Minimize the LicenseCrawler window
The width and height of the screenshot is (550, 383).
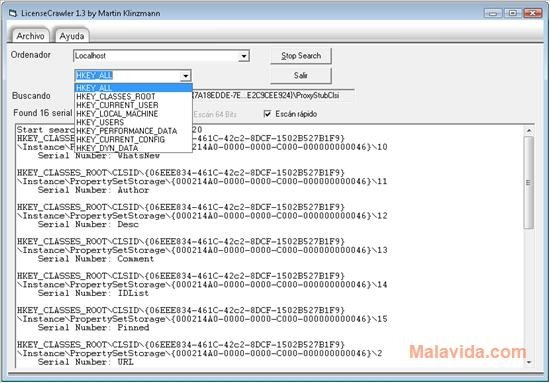pyautogui.click(x=492, y=13)
